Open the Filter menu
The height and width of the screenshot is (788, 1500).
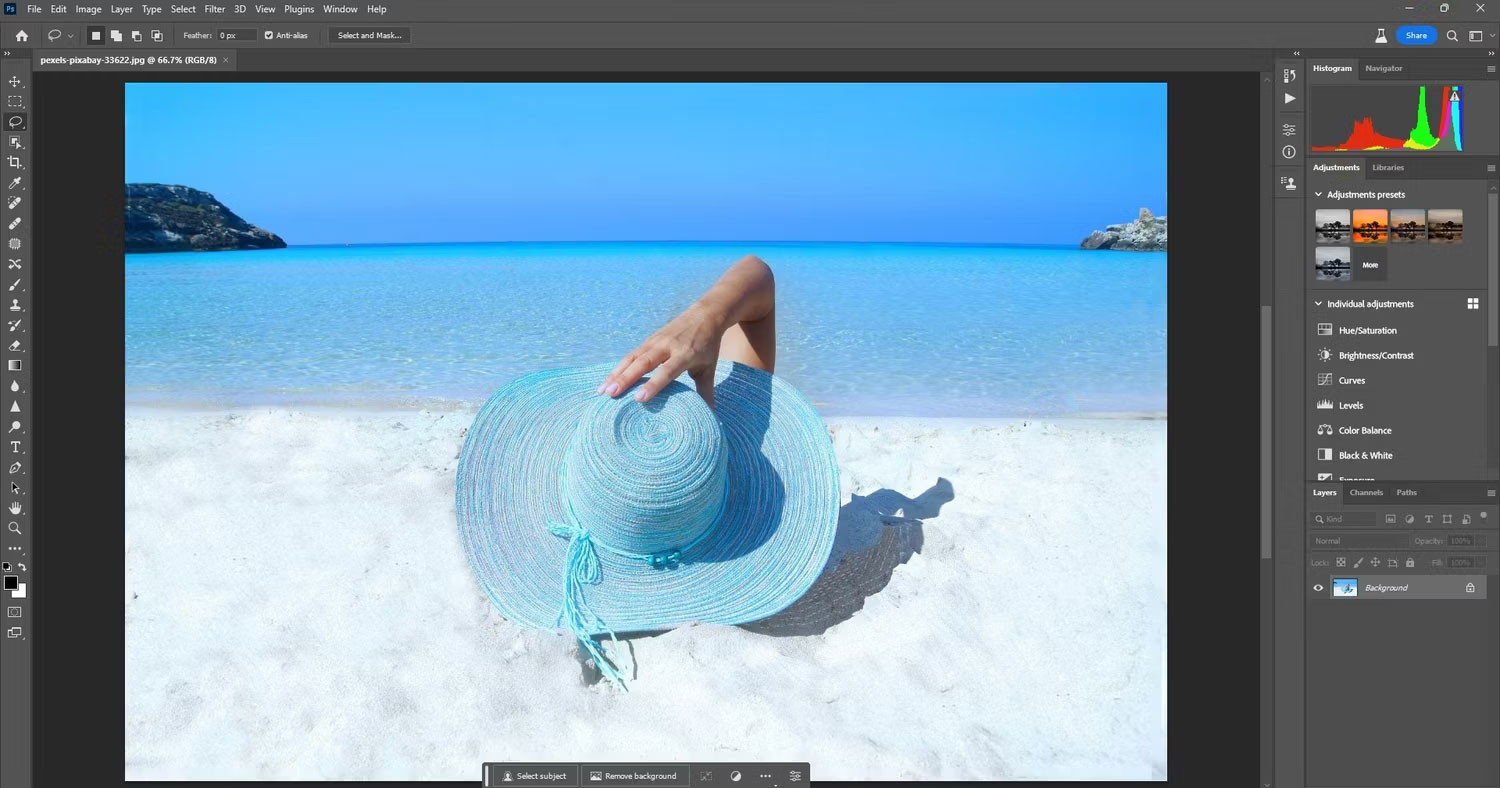click(x=214, y=9)
